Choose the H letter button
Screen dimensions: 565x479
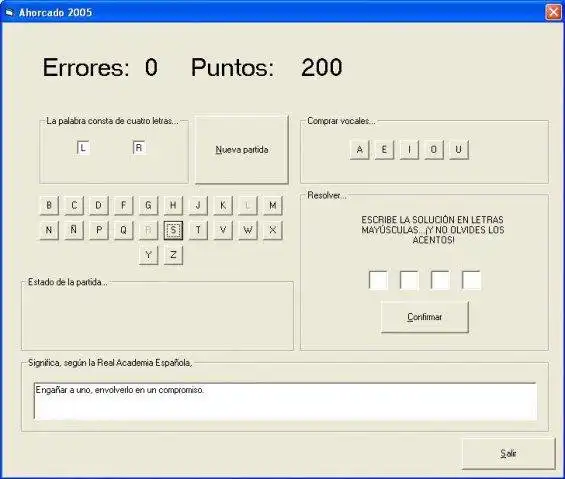pyautogui.click(x=173, y=205)
